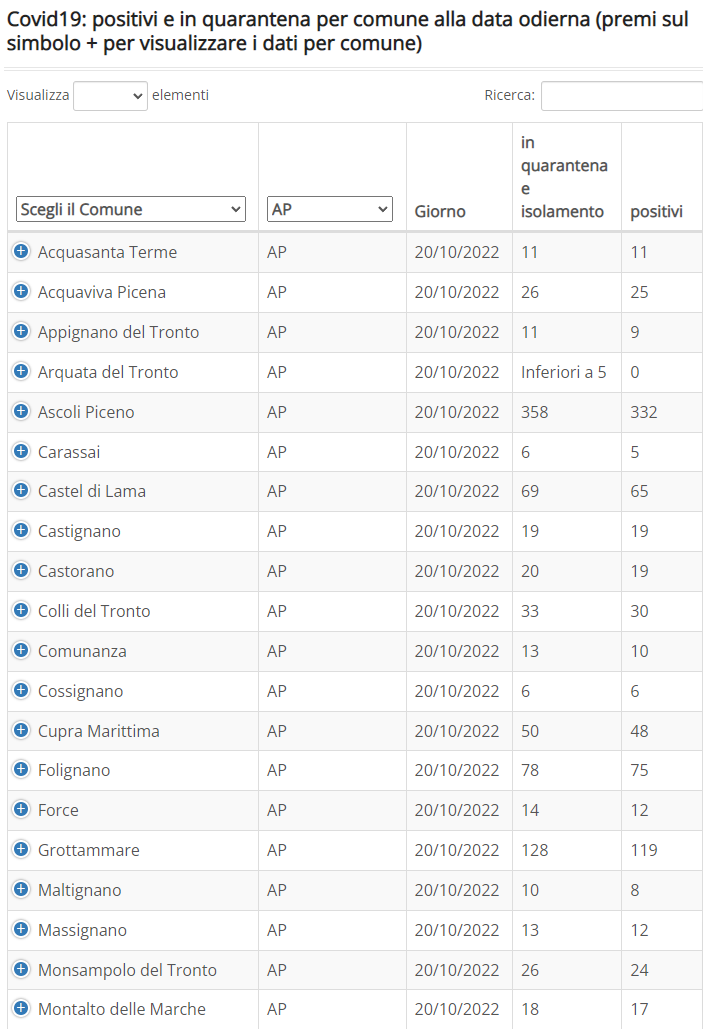Screen dimensions: 703x1029
Task: Open the Scegli il Comune dropdown
Action: (131, 209)
